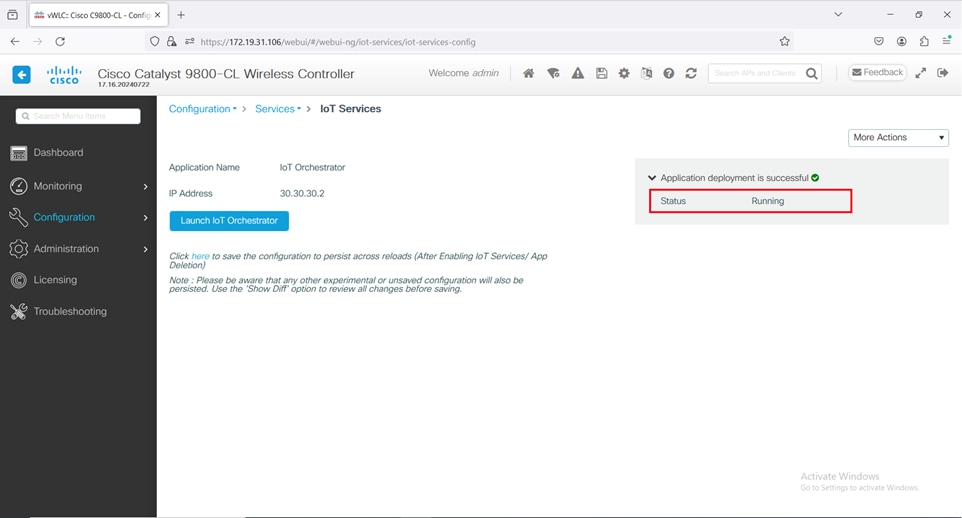Open Services breadcrumb dropdown
The height and width of the screenshot is (518, 962).
(x=278, y=109)
